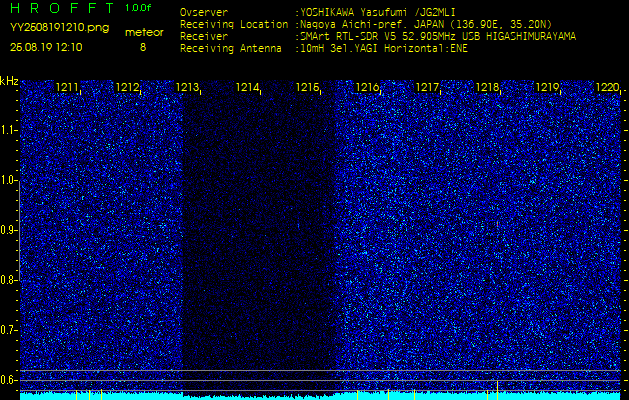
Task: Click the 0.6 frequency axis label
Action: pyautogui.click(x=9, y=380)
